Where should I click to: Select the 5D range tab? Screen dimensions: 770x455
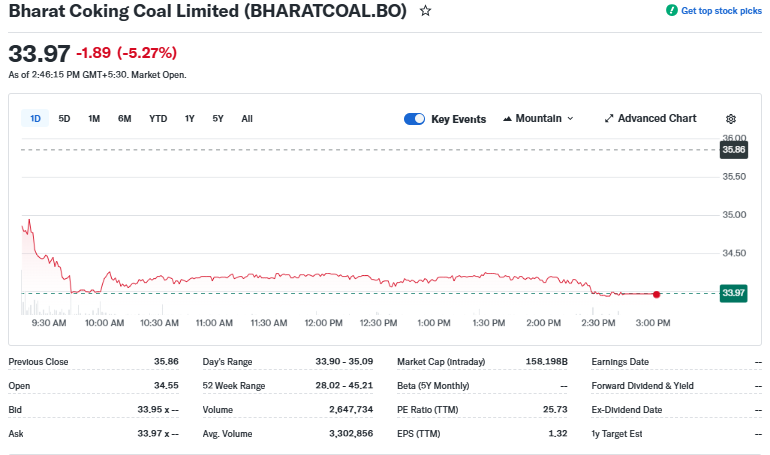click(64, 118)
